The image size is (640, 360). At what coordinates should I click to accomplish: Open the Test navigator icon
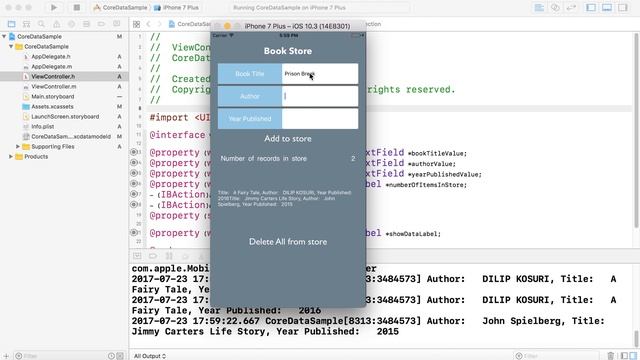(x=71, y=24)
